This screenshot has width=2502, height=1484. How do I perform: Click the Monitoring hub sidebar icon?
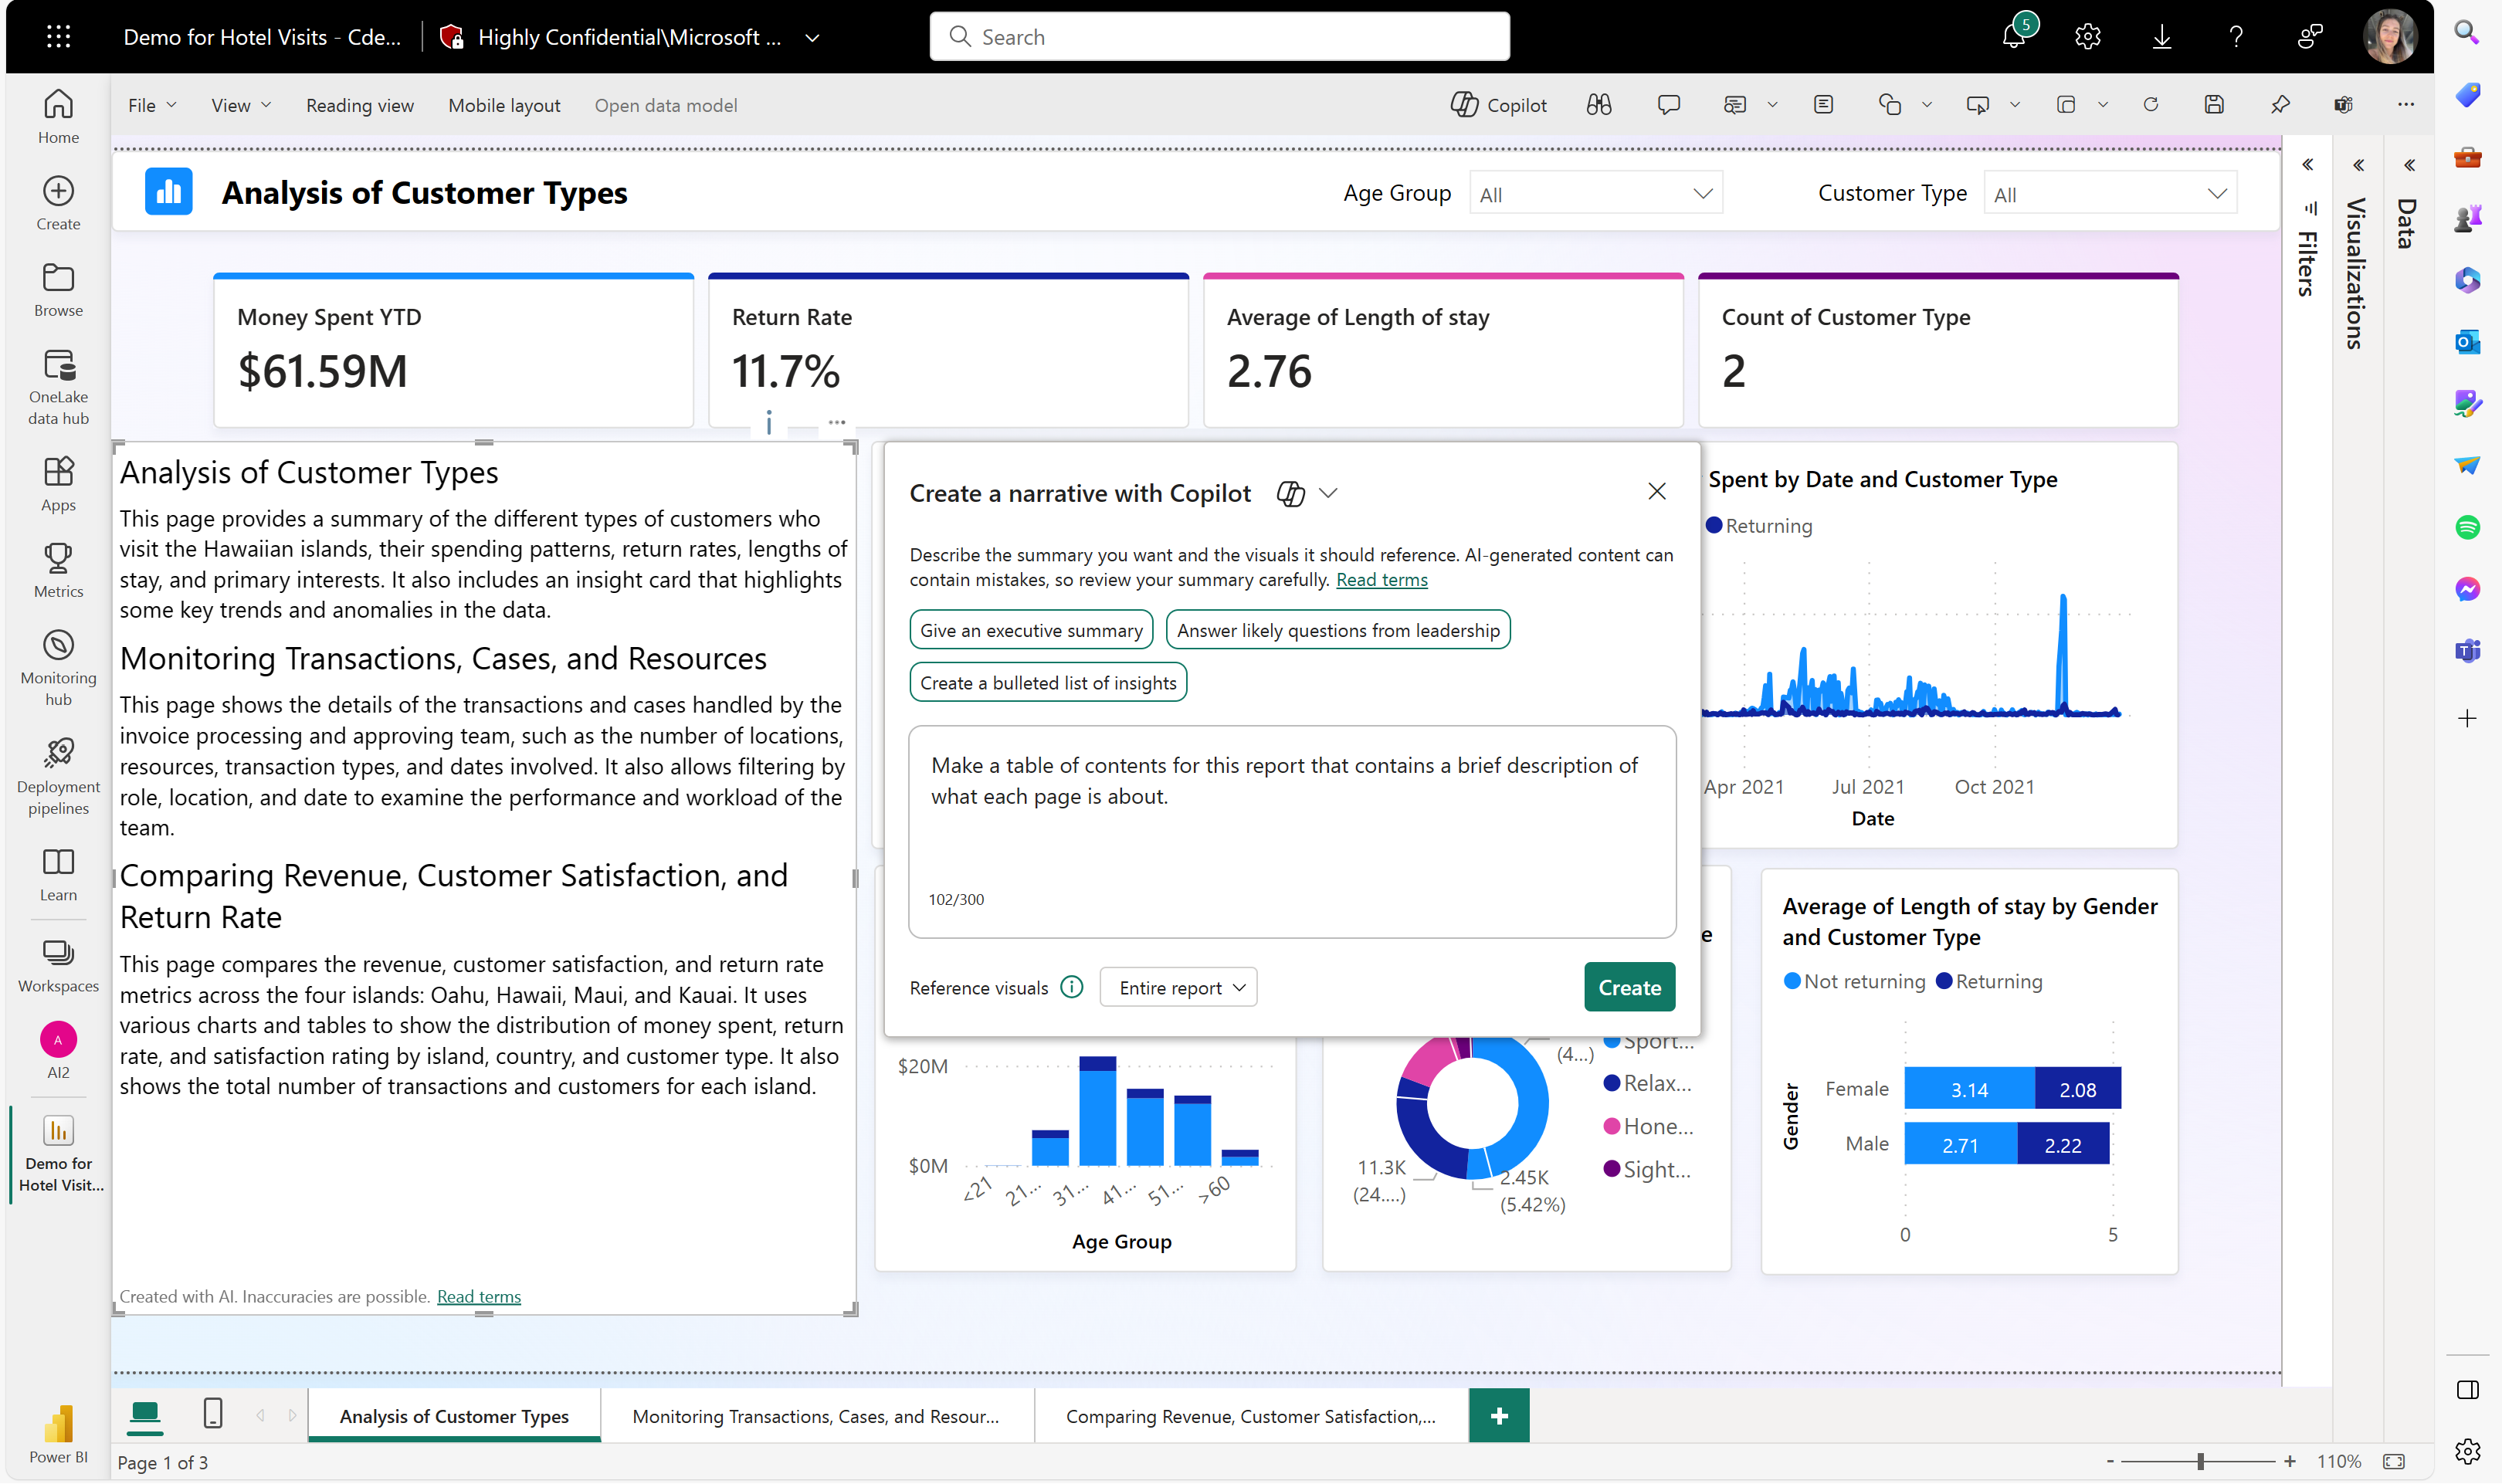(x=58, y=666)
